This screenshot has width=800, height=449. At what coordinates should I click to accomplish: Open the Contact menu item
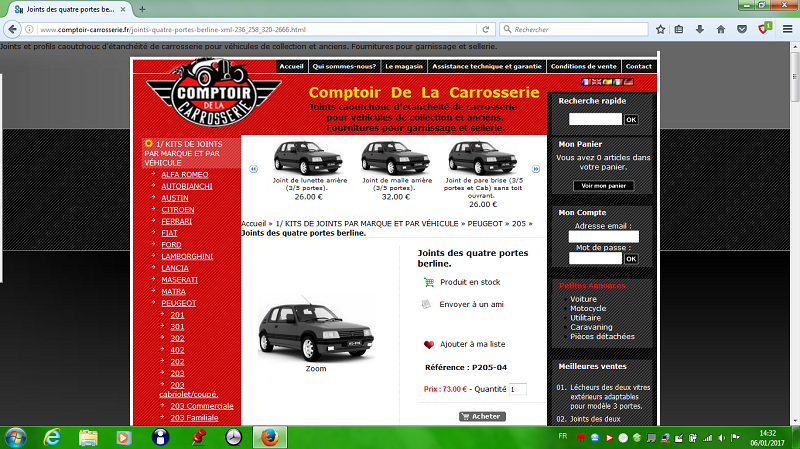click(x=639, y=66)
